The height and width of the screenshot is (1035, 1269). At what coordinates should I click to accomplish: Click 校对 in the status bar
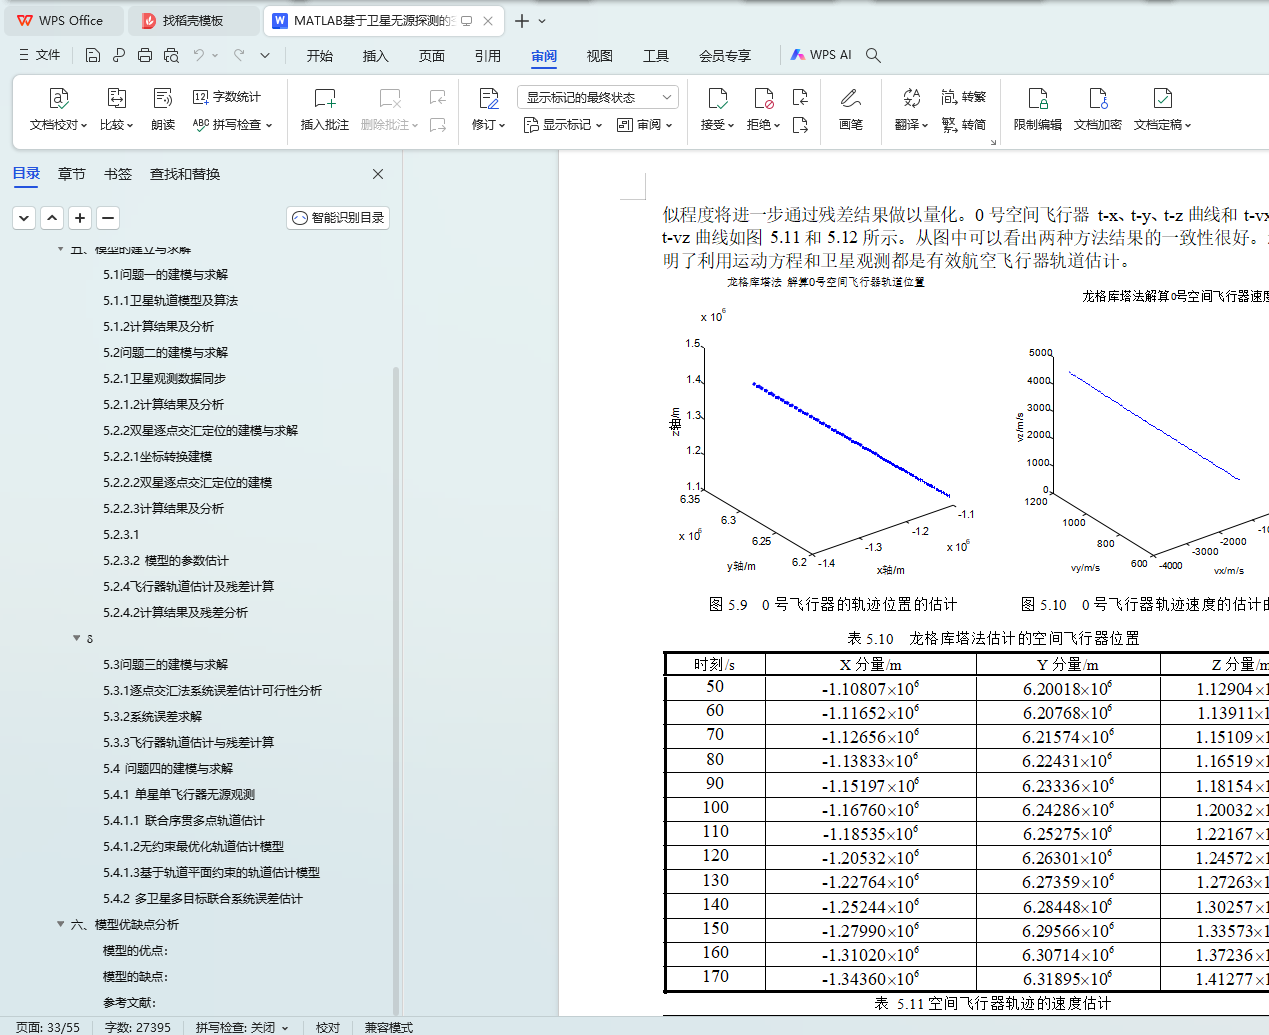[328, 1027]
